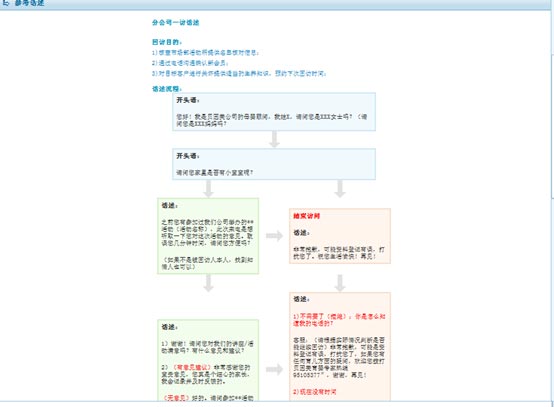Click the down arrow below the 结束访问 box
This screenshot has width=554, height=407.
340,283
